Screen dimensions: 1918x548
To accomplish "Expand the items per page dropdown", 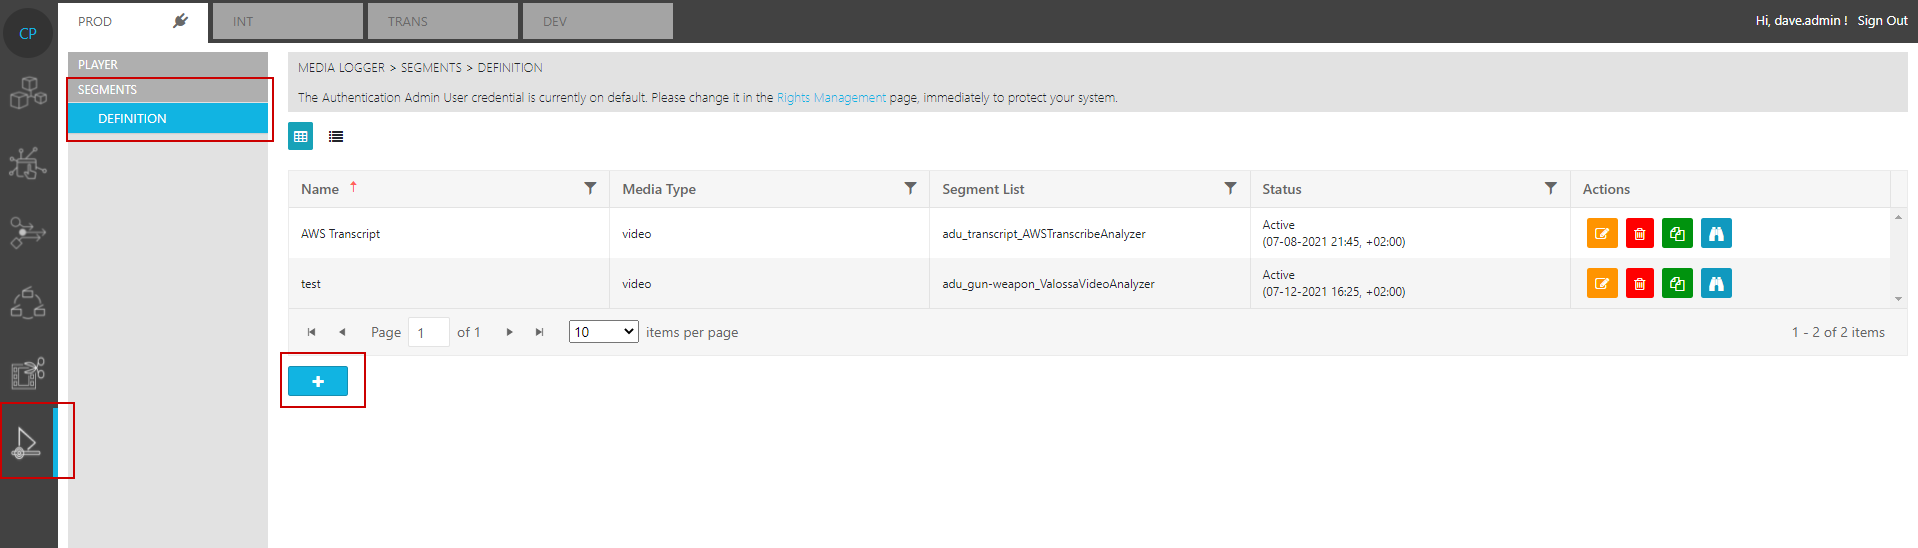I will click(603, 332).
